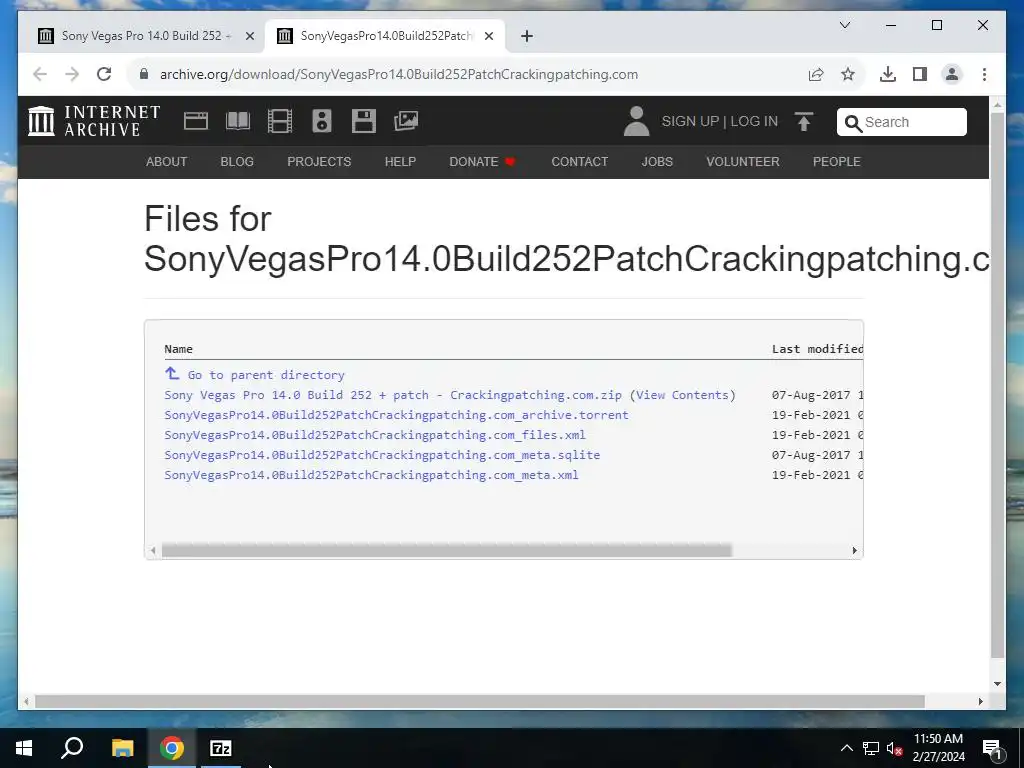
Task: Open the ABOUT menu item
Action: 167,162
